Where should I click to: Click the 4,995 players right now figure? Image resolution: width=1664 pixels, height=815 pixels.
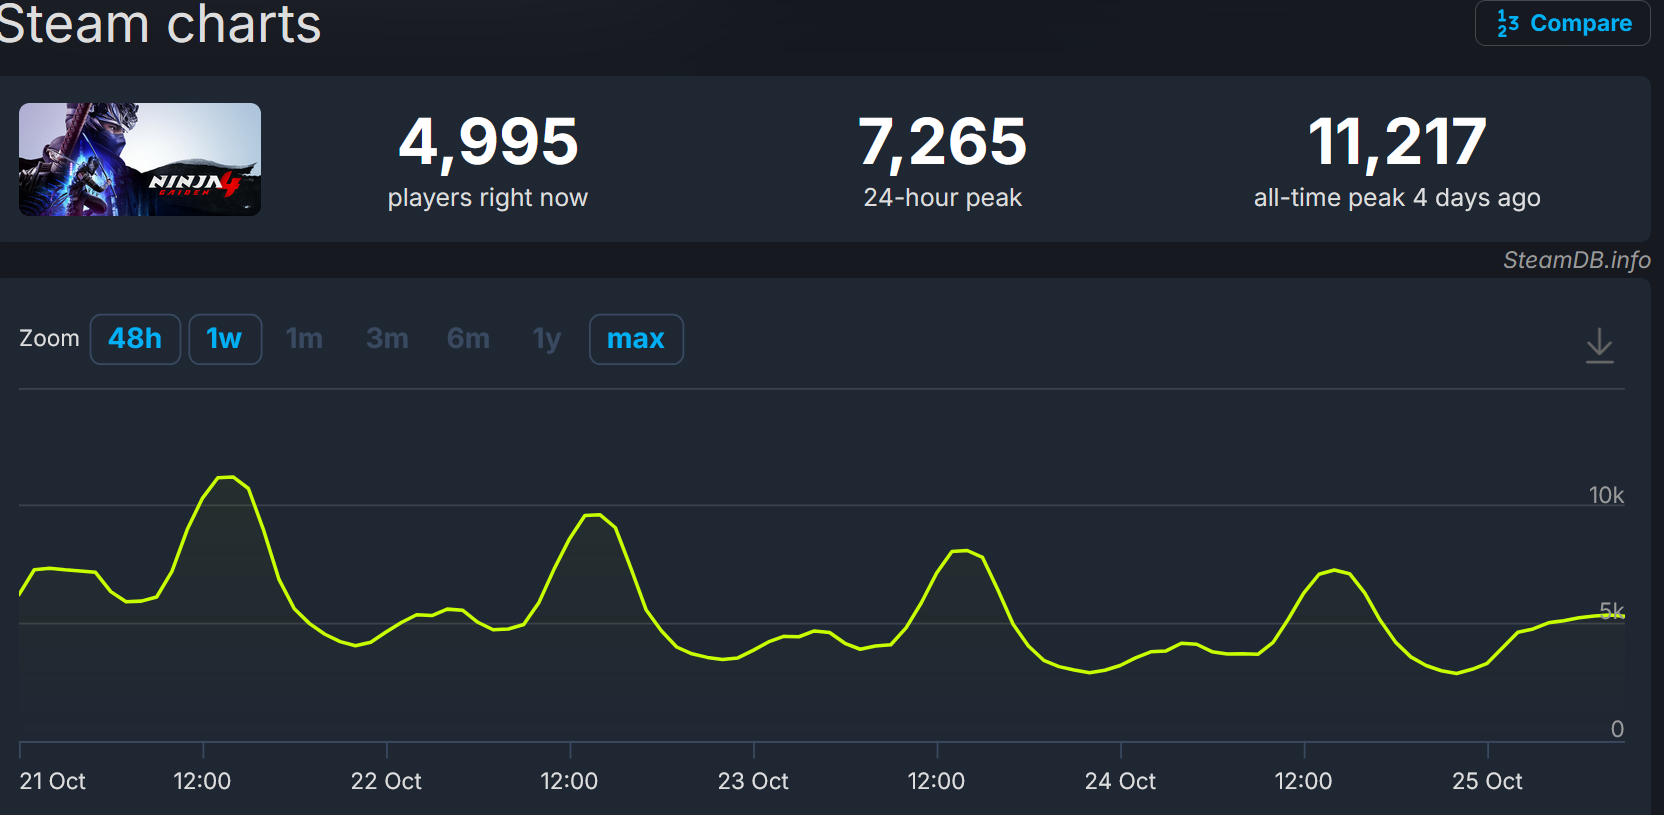click(488, 141)
